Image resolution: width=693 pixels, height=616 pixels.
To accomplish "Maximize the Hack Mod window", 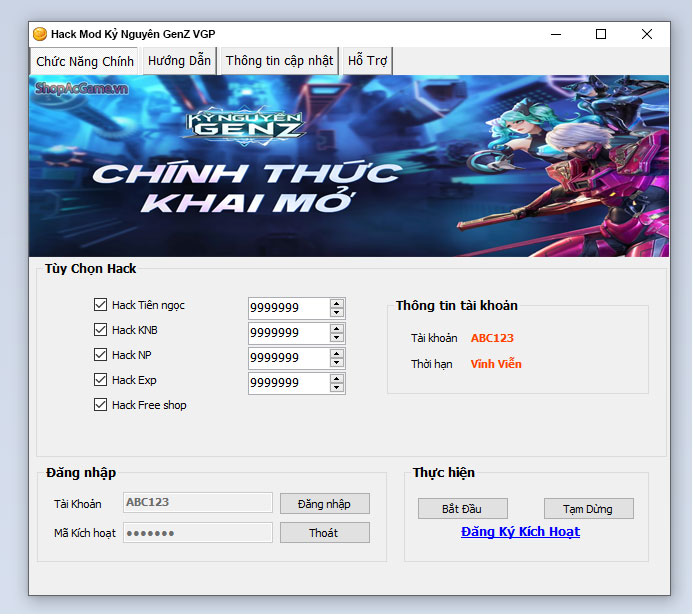I will 601,34.
